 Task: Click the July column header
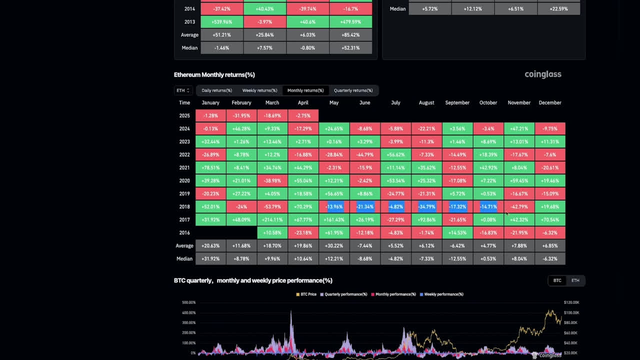[396, 103]
